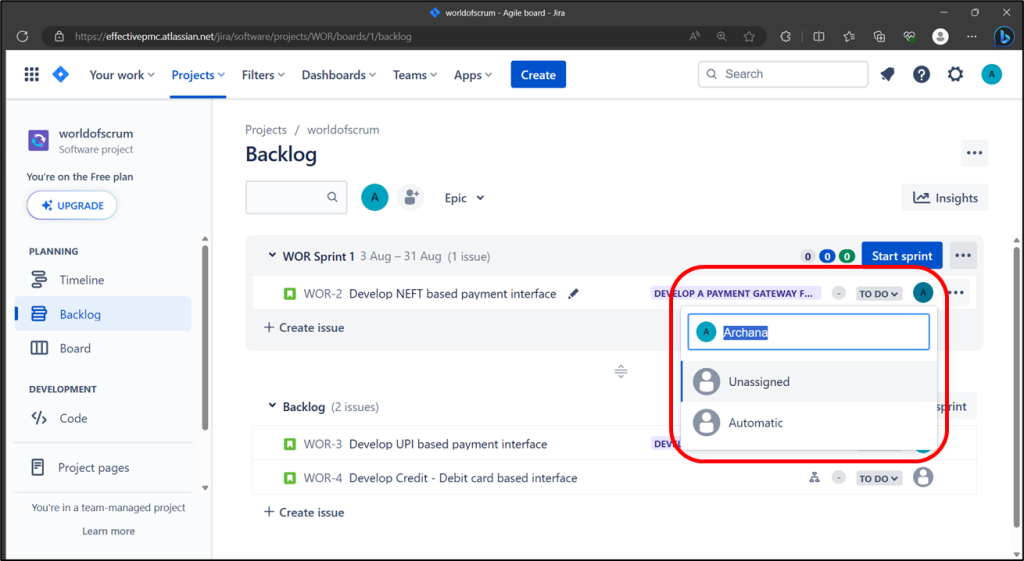Click unassigned avatar on WOR-4 row
Viewport: 1024px width, 561px height.
click(x=923, y=477)
